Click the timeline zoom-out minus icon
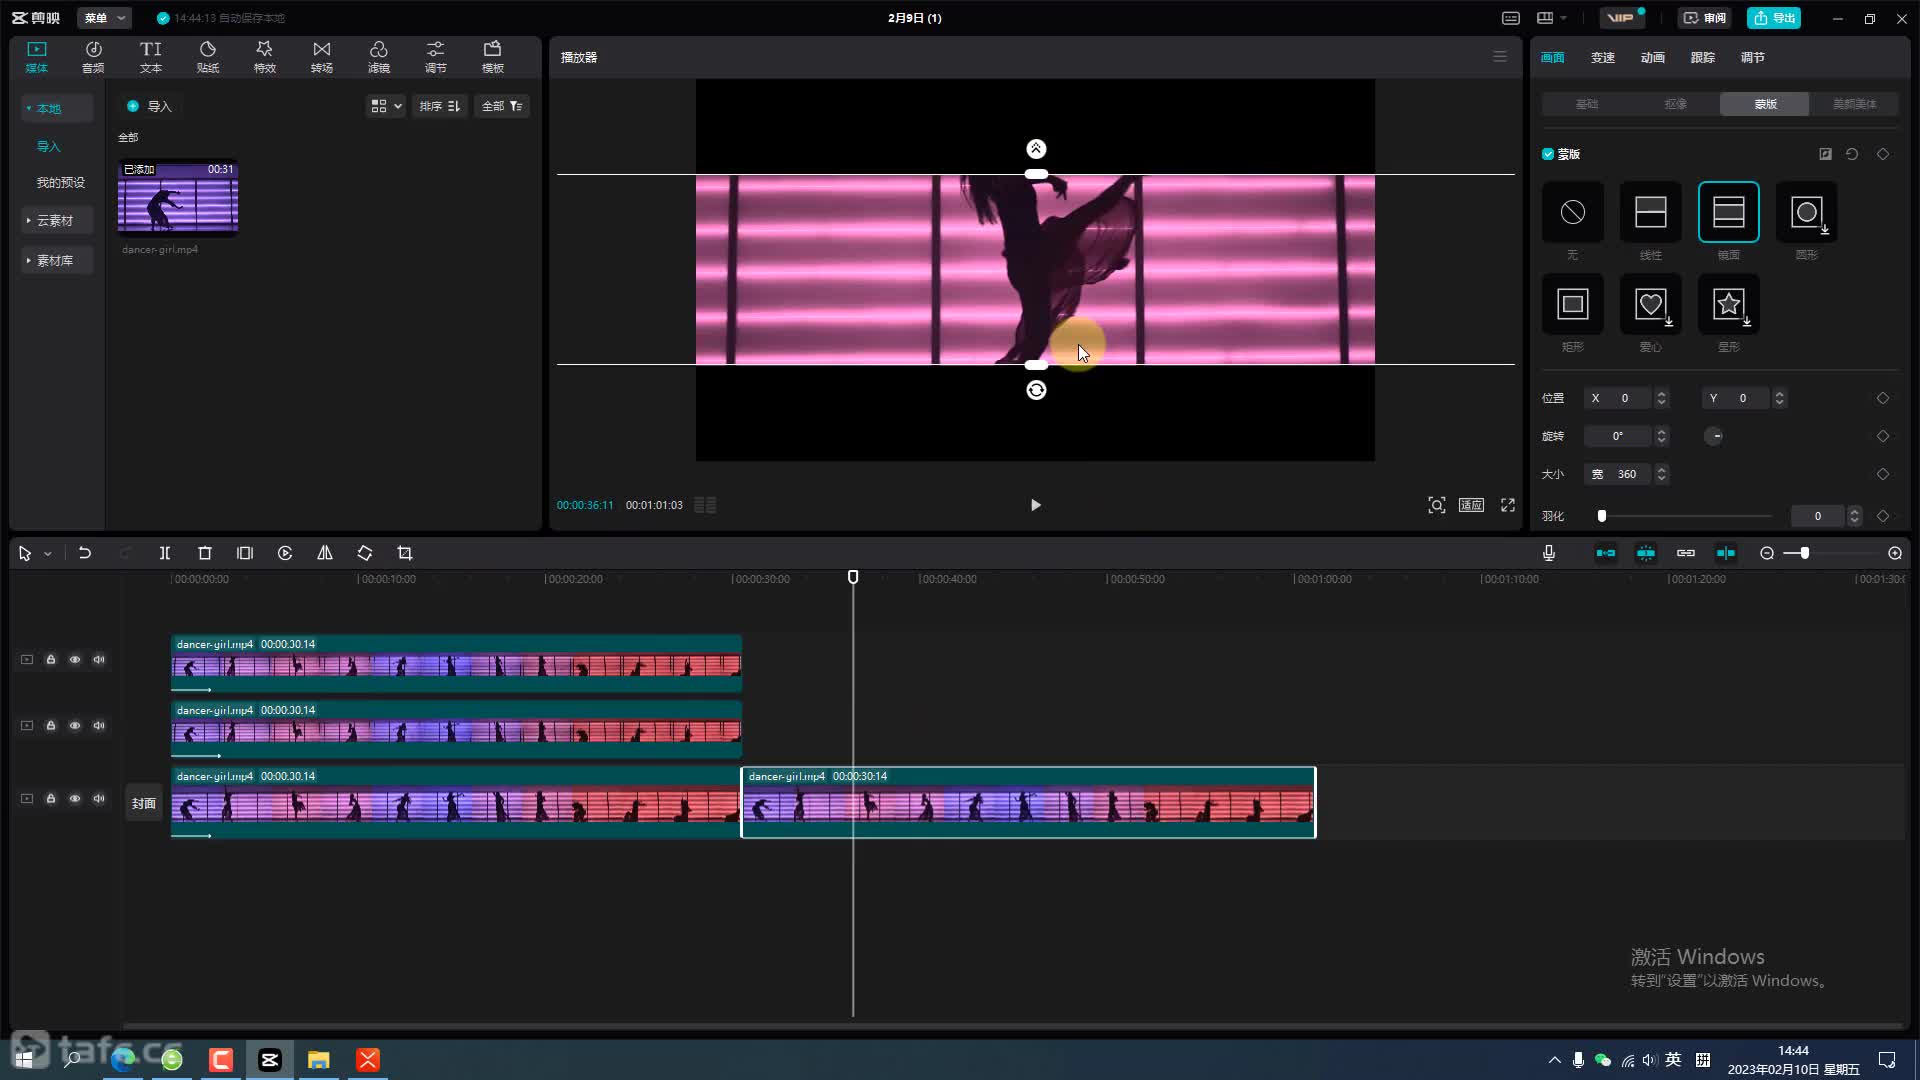Screen dimensions: 1920x1080 click(x=1767, y=553)
